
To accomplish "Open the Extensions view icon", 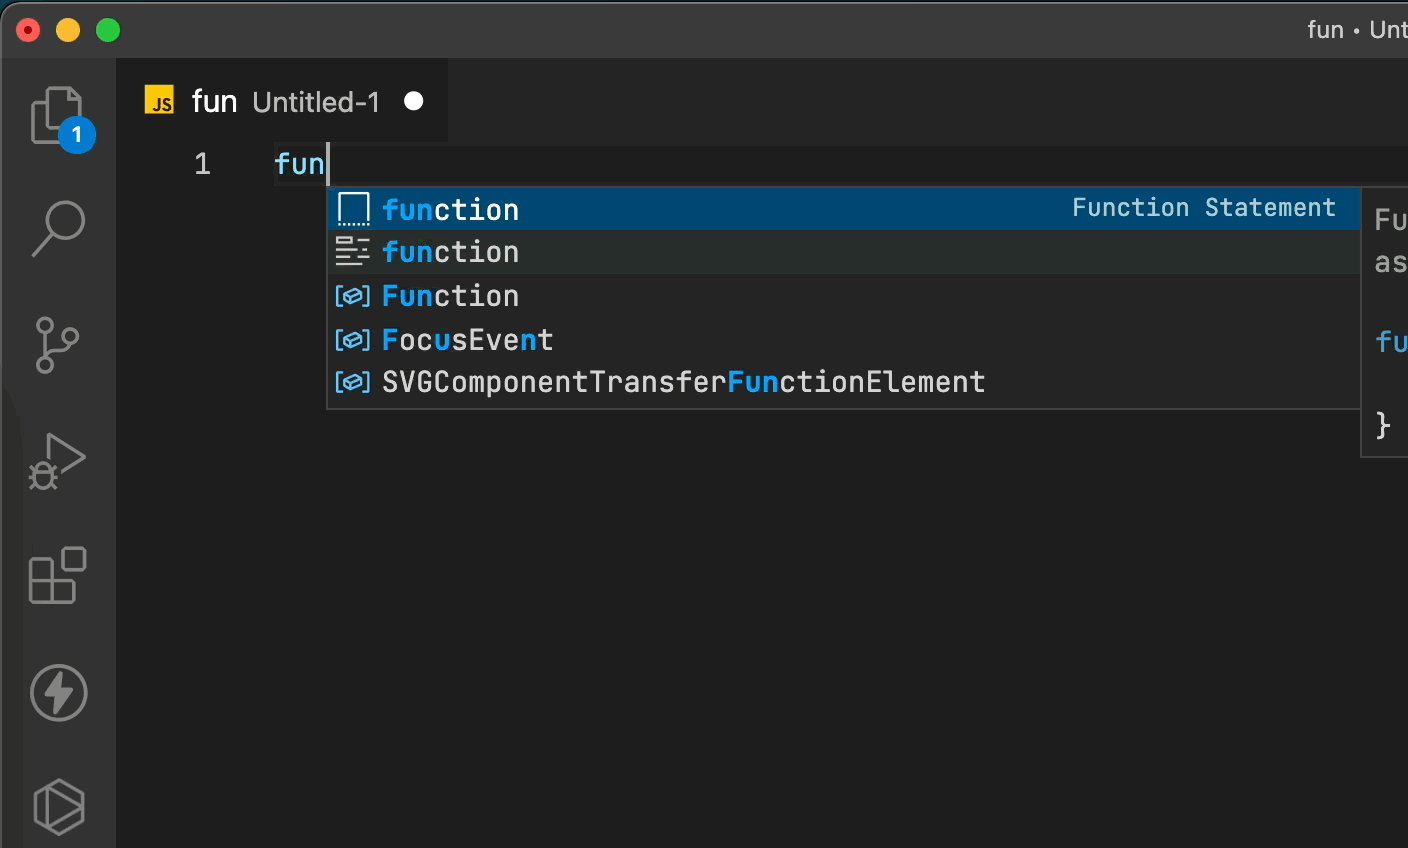I will tap(58, 576).
